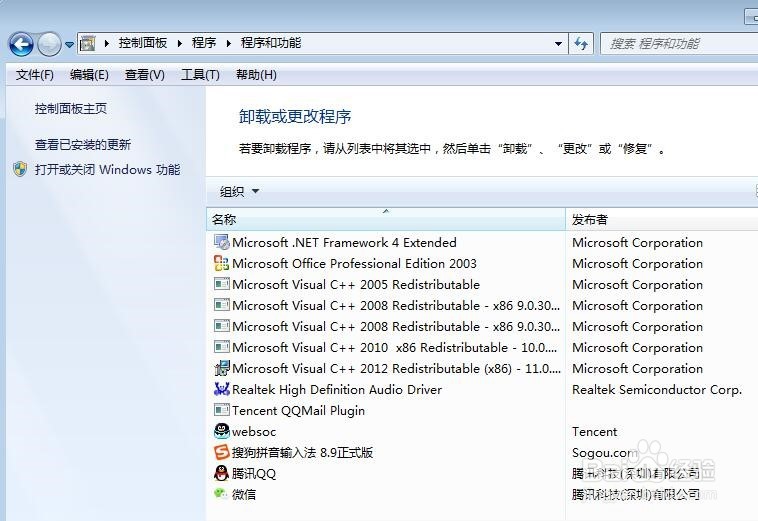Open the 组织 dropdown menu
Screen dimensions: 758x521
tap(239, 191)
